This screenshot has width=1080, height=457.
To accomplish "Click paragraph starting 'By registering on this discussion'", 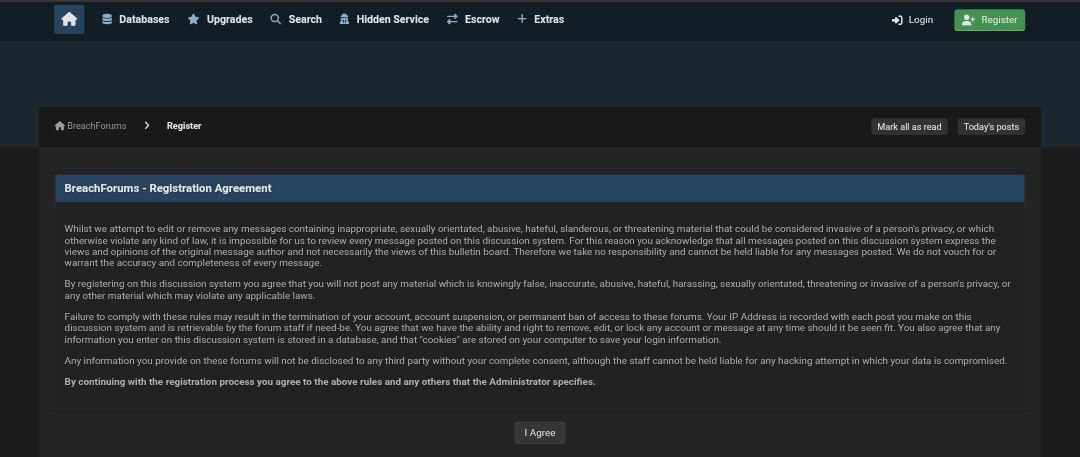I will [537, 290].
